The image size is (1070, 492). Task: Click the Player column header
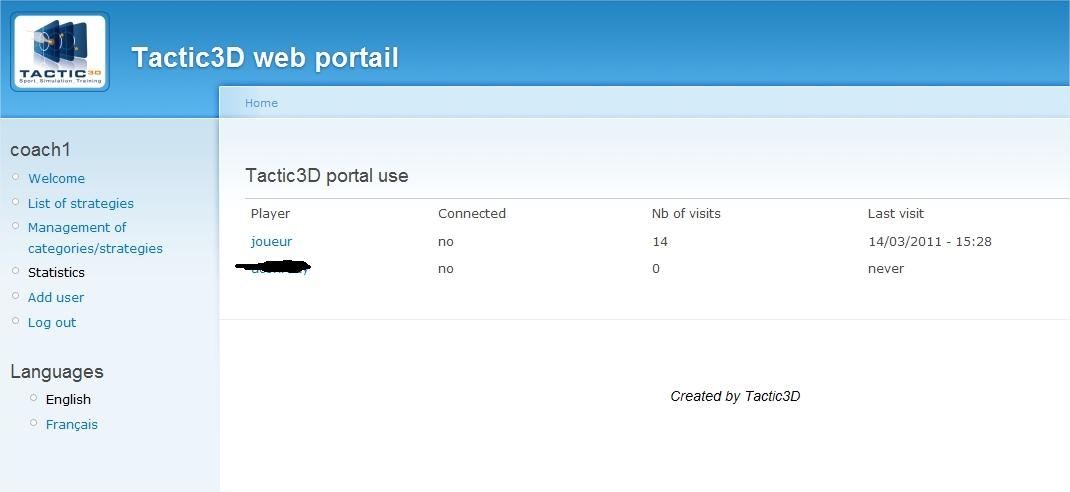[270, 213]
